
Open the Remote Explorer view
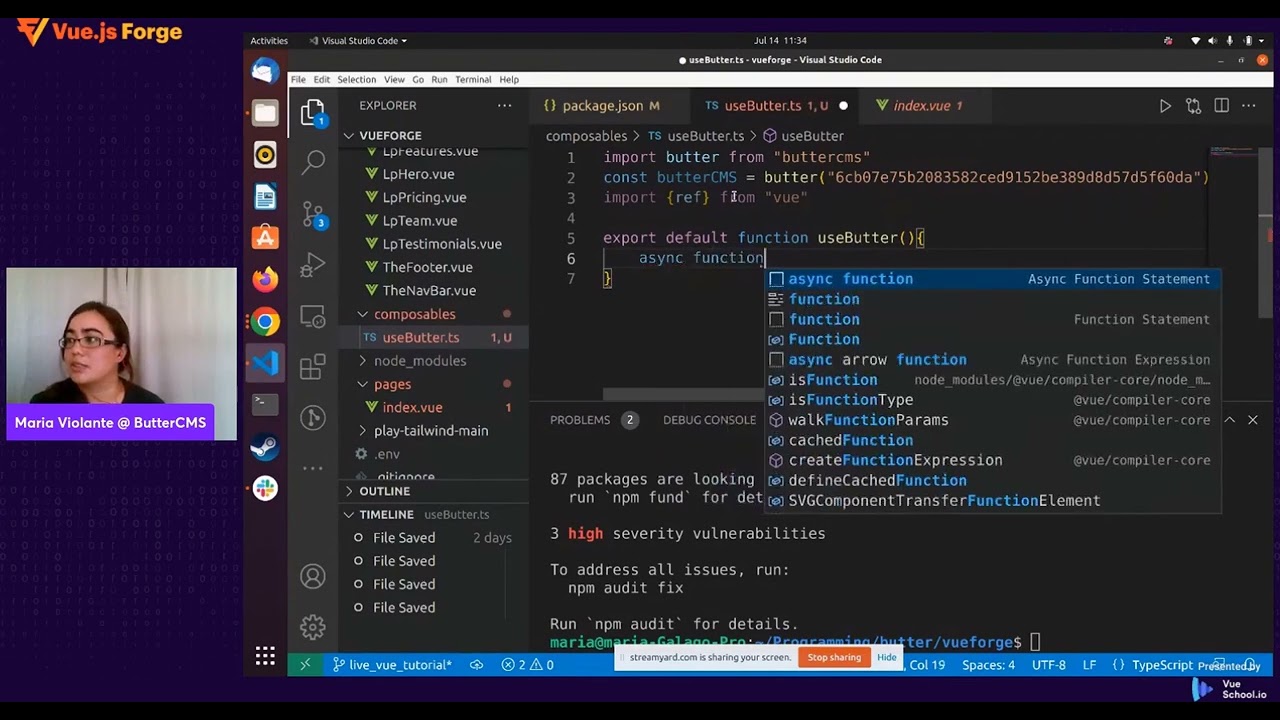(x=313, y=317)
